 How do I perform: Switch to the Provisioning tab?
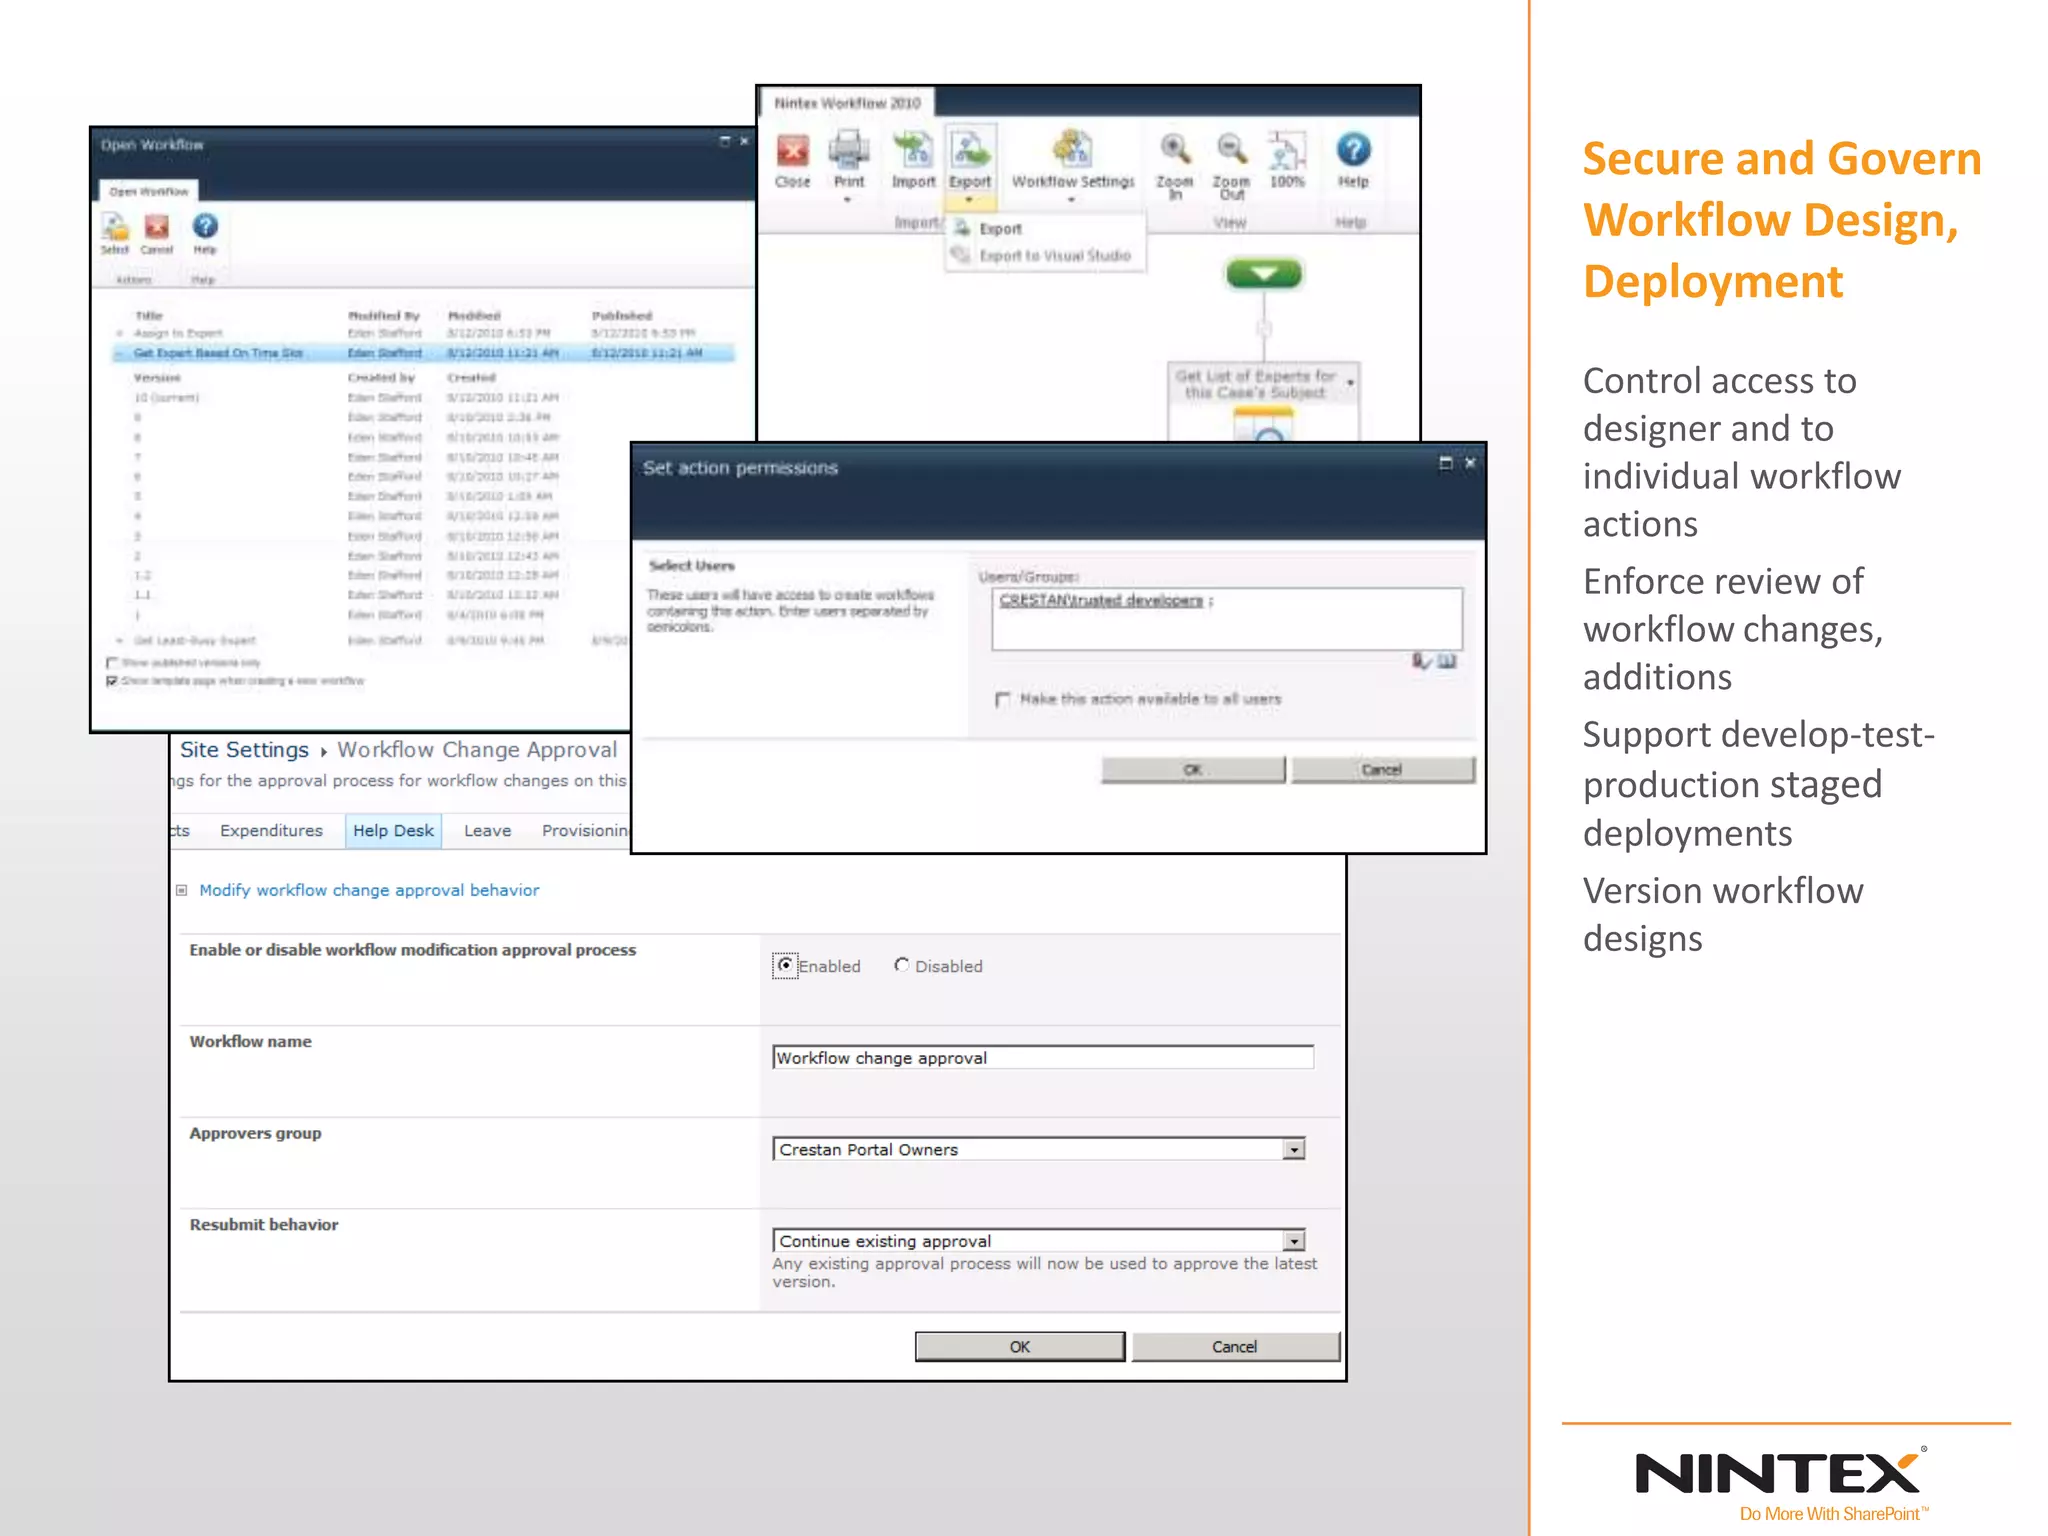[x=586, y=831]
